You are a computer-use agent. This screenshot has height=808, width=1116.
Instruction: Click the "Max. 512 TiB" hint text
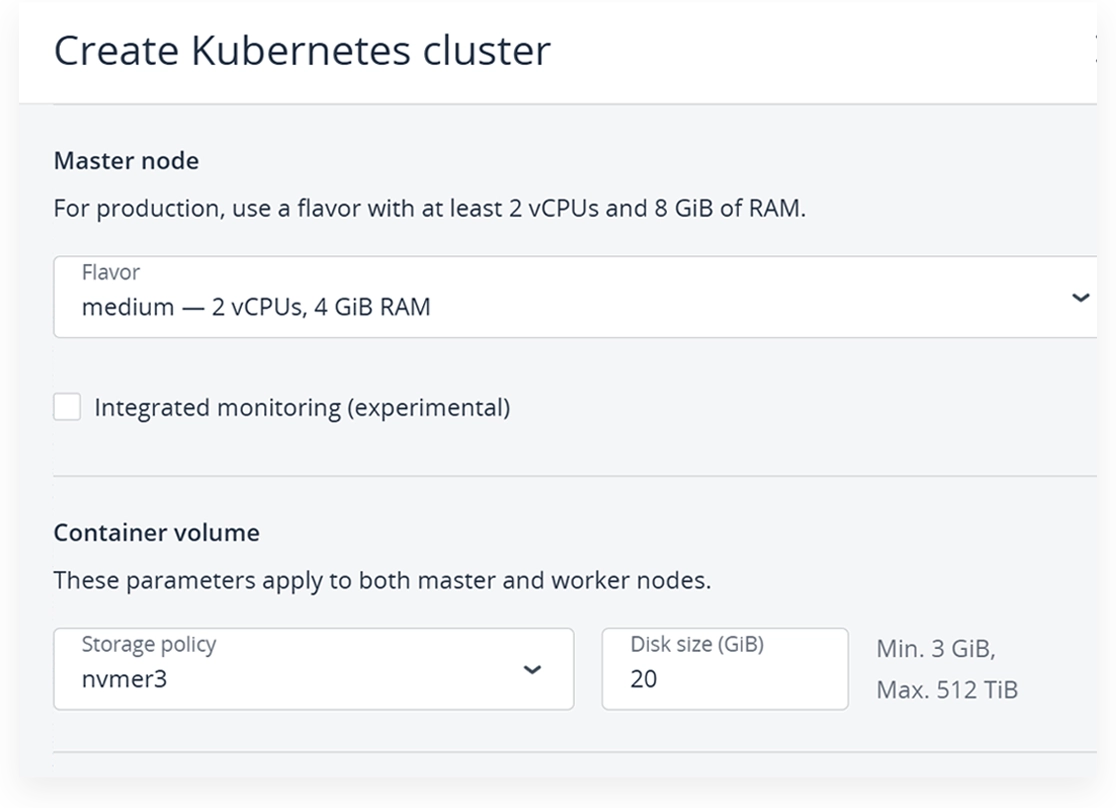click(946, 689)
